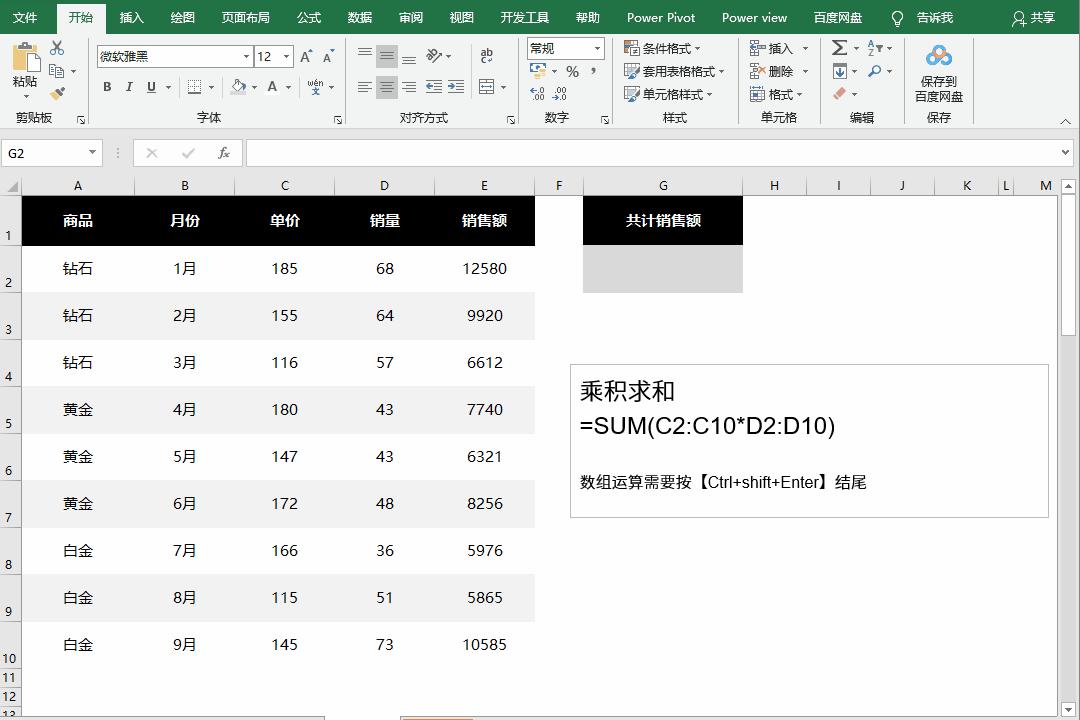Apply the font color A button

(x=272, y=87)
